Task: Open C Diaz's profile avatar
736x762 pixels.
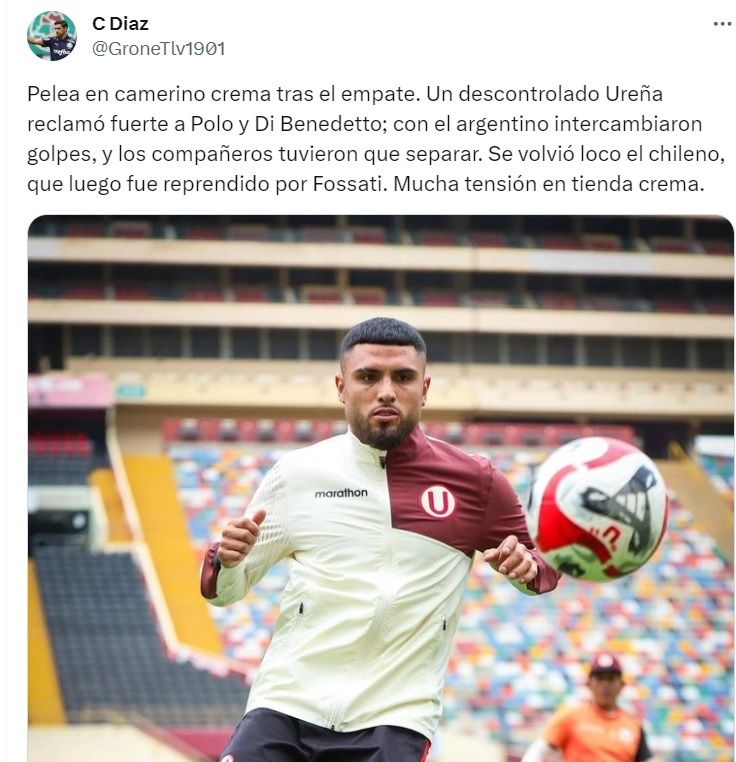Action: (x=52, y=35)
